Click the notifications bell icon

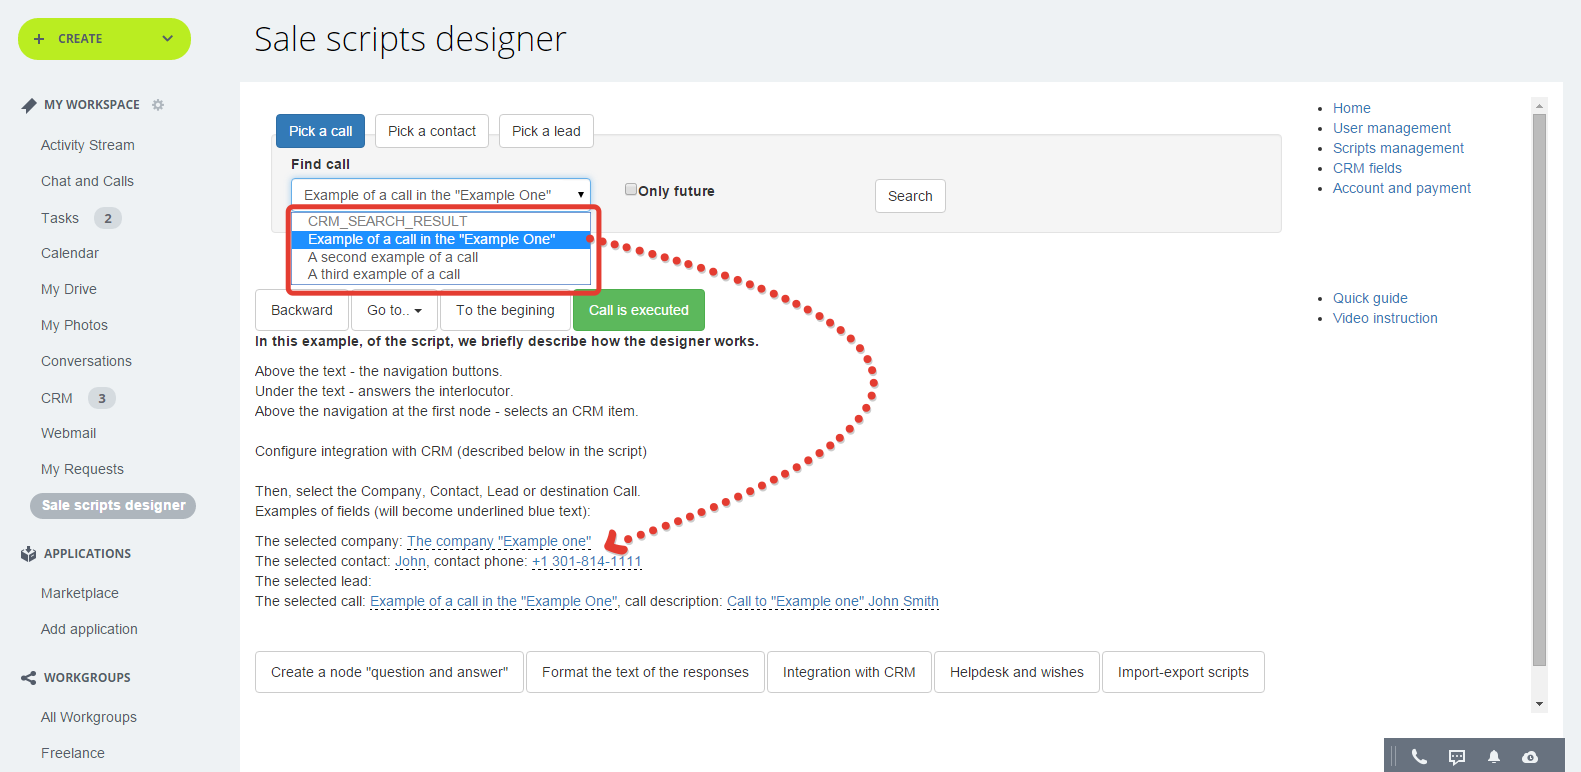click(x=1494, y=757)
